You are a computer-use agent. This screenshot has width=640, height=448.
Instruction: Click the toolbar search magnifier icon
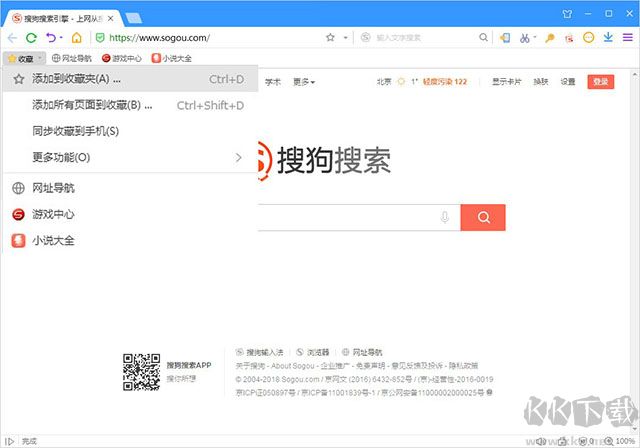coord(483,38)
